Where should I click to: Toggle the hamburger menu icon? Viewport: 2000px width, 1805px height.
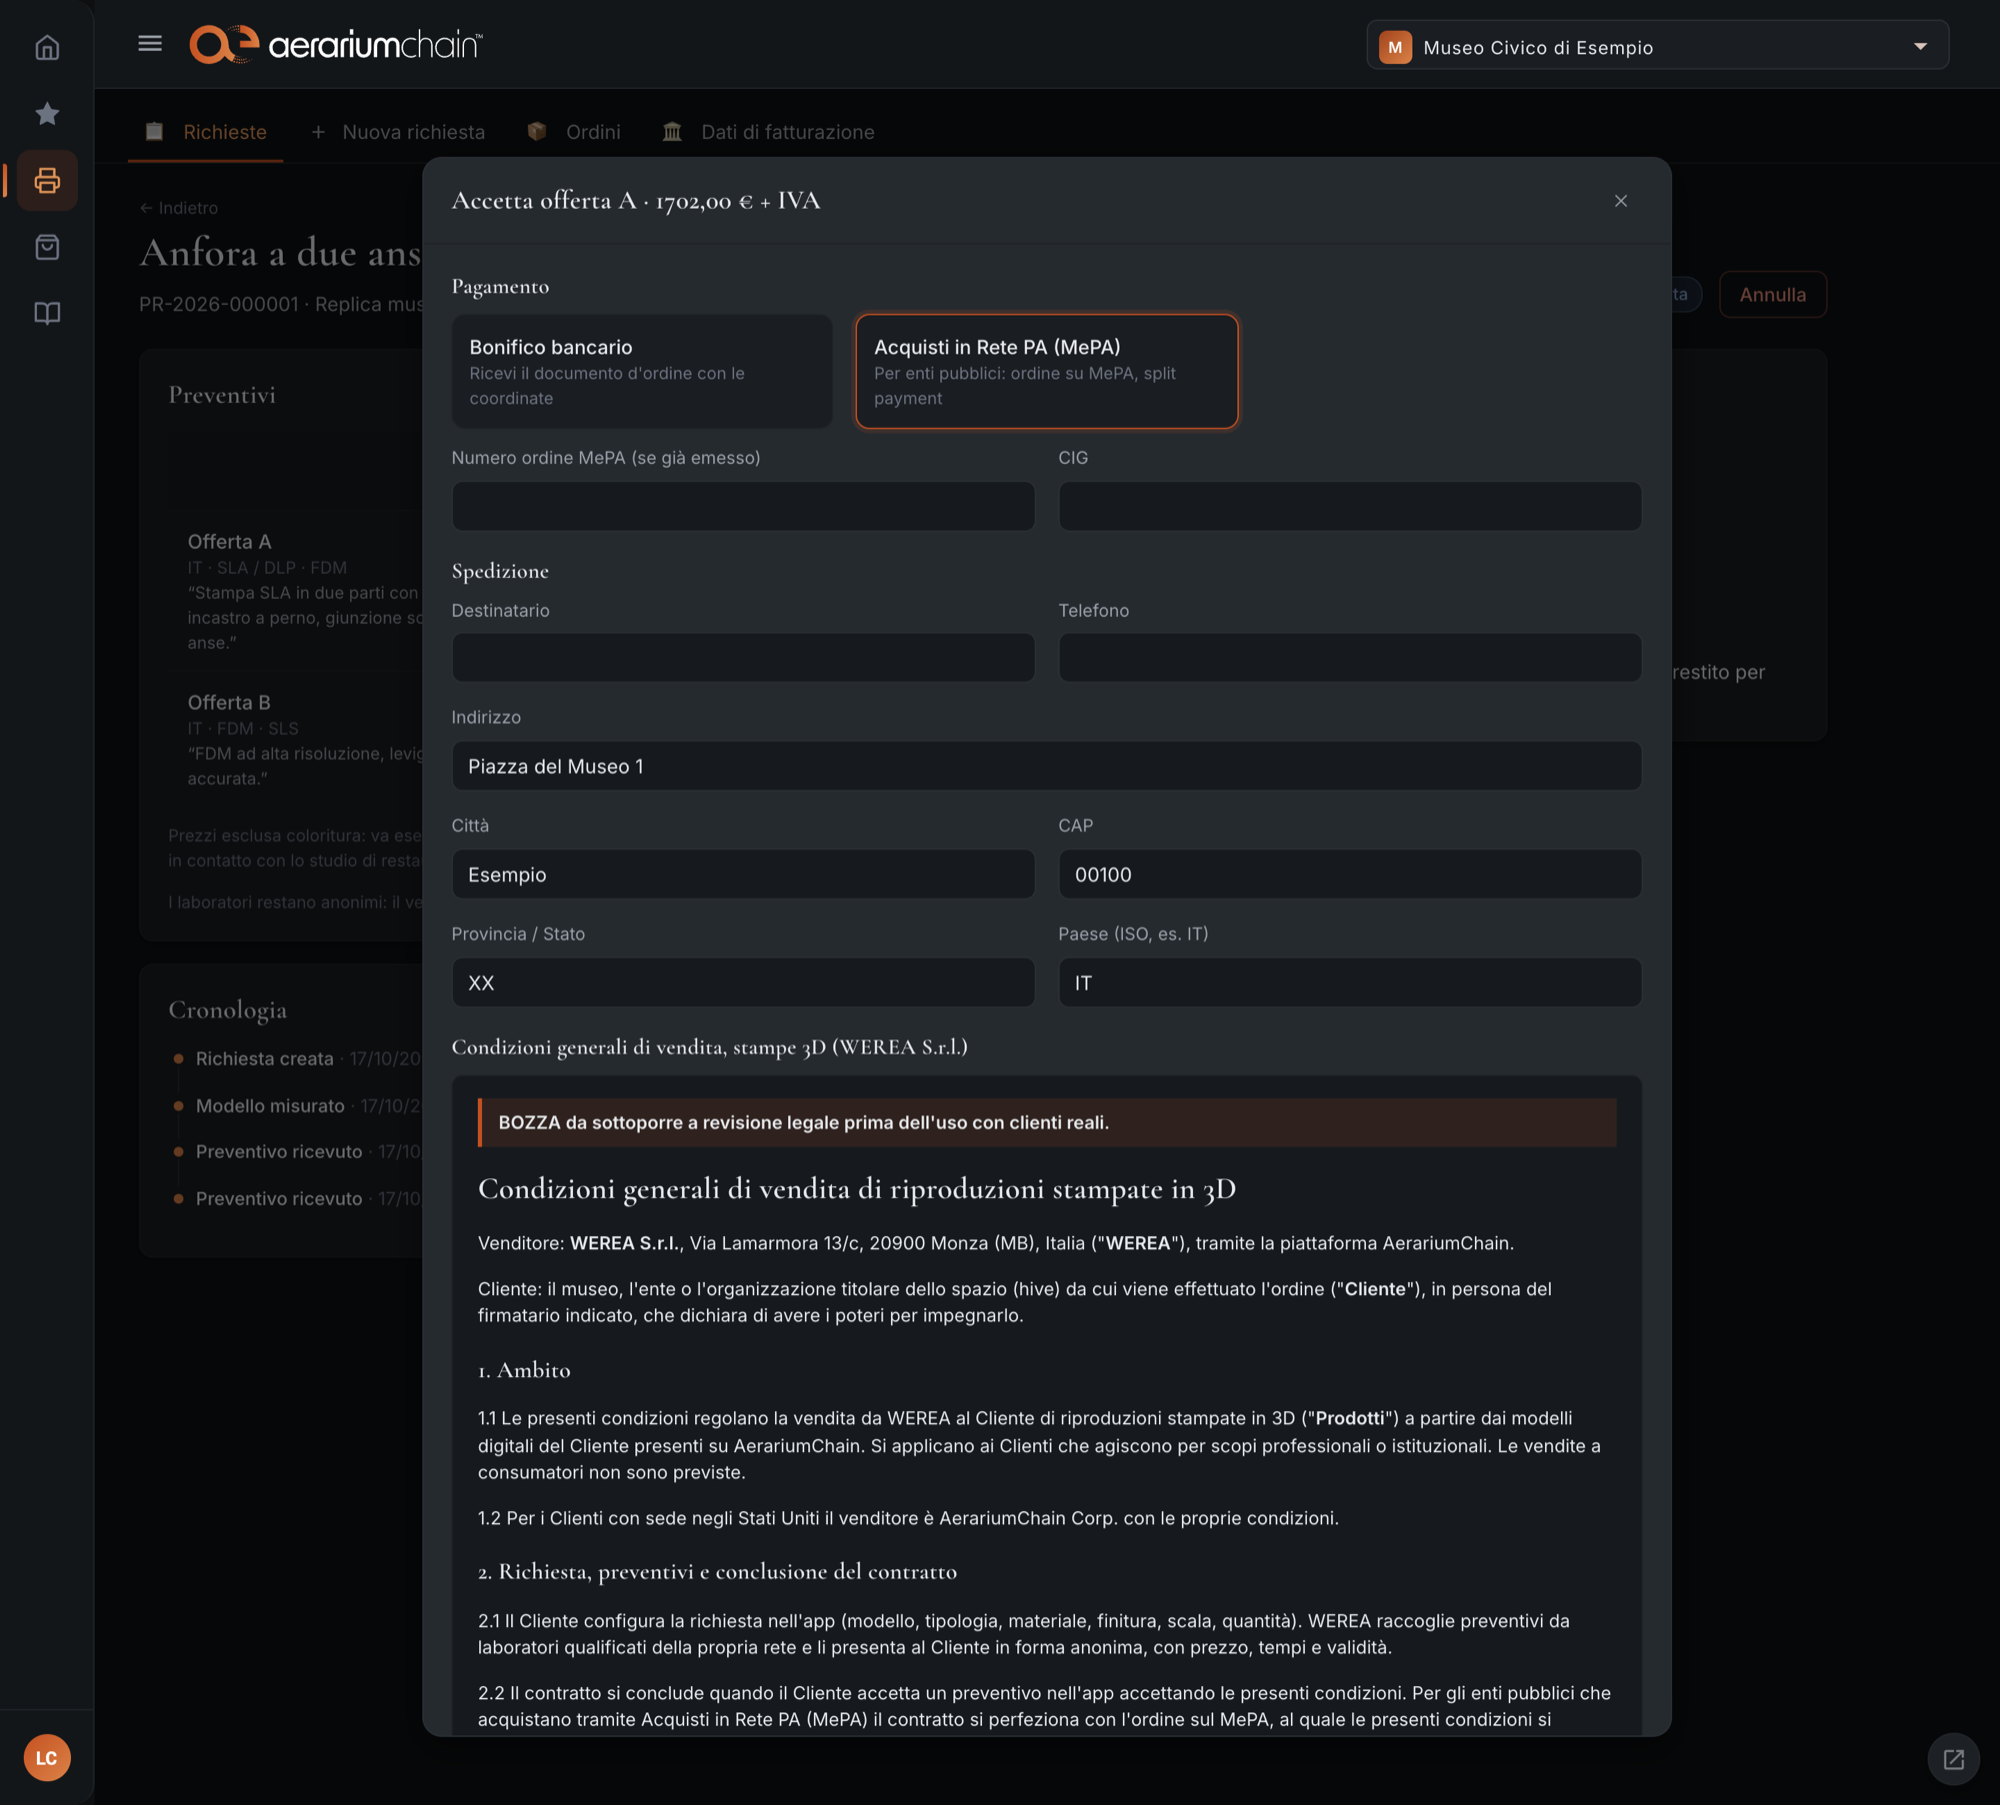click(x=150, y=44)
